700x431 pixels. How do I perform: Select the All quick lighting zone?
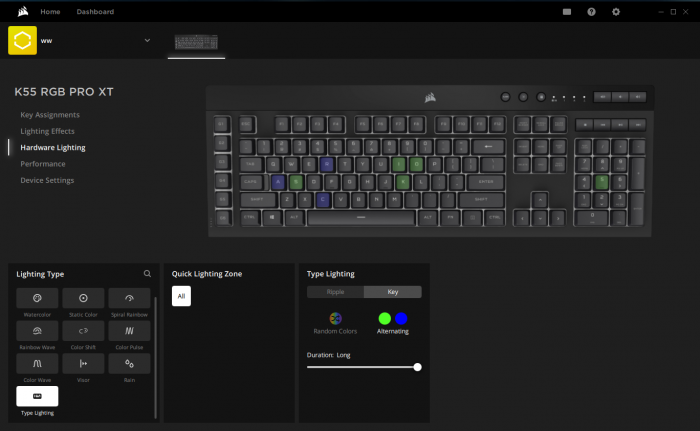tap(181, 297)
